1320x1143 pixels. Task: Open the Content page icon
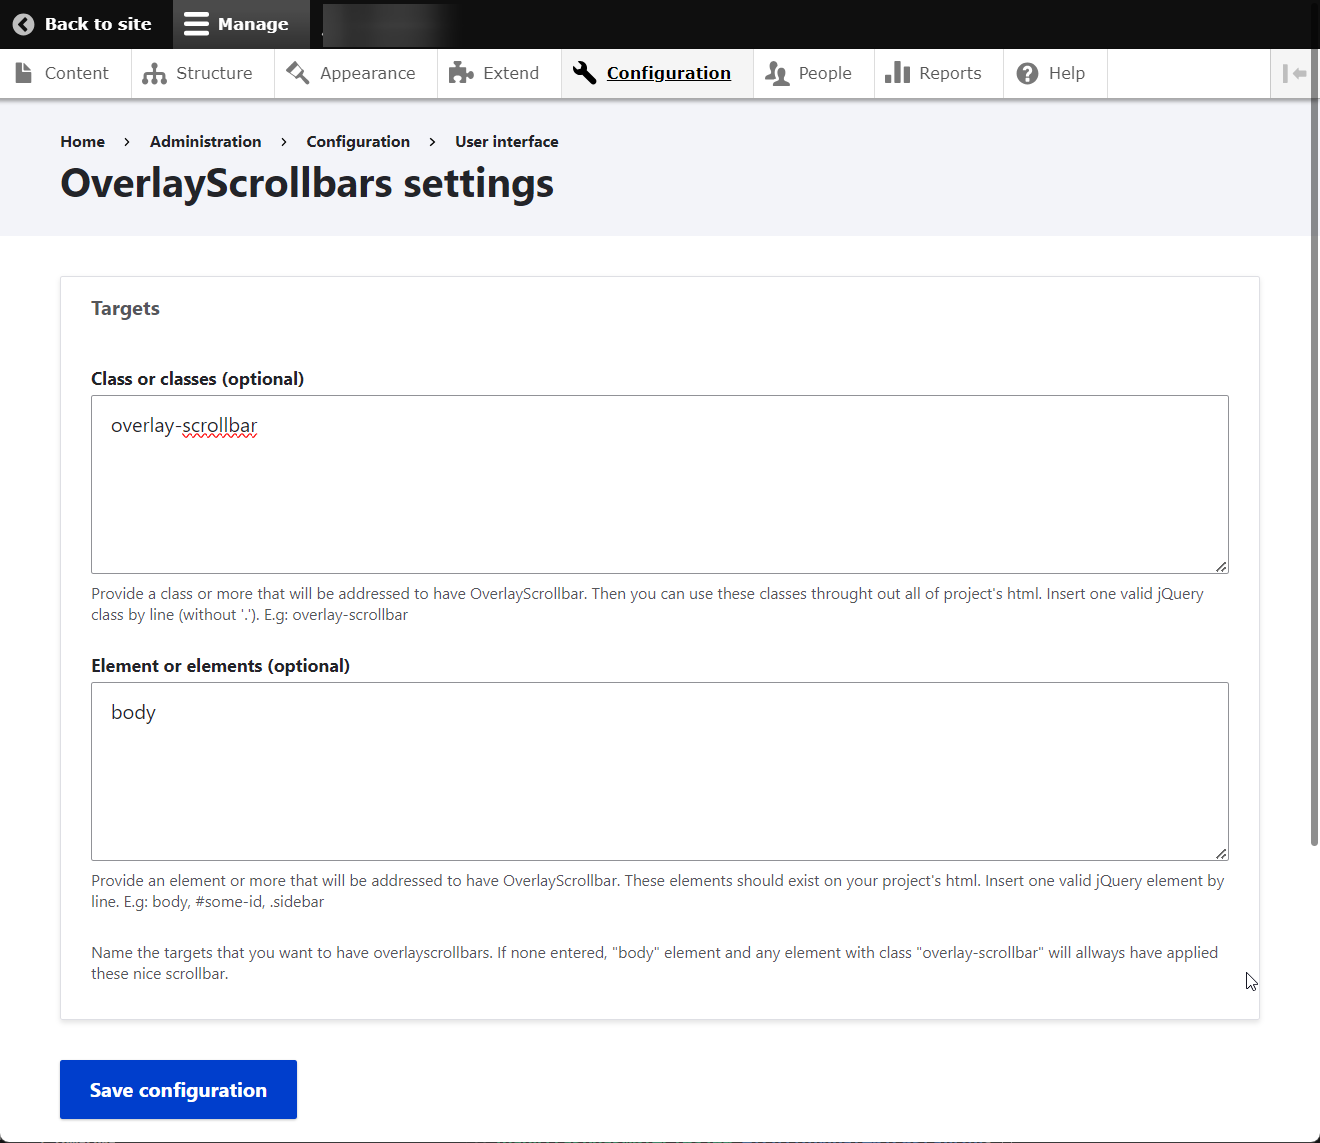click(24, 72)
